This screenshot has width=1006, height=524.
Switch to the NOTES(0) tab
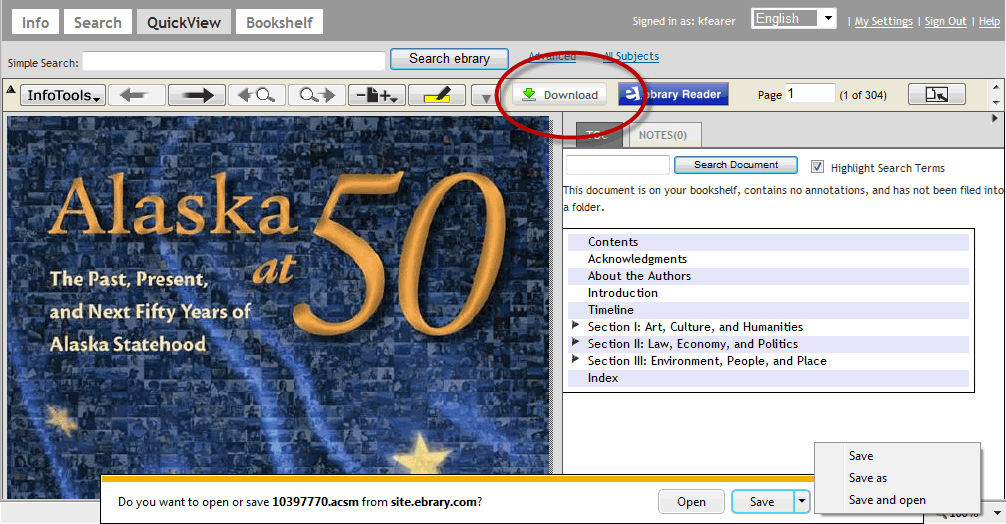[665, 135]
